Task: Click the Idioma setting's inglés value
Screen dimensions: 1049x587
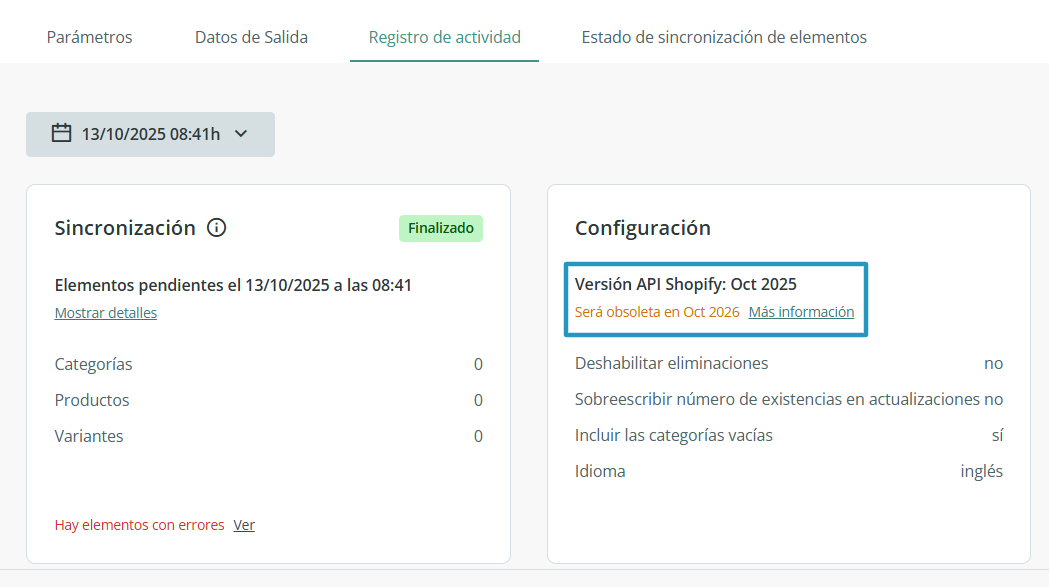Action: coord(981,471)
